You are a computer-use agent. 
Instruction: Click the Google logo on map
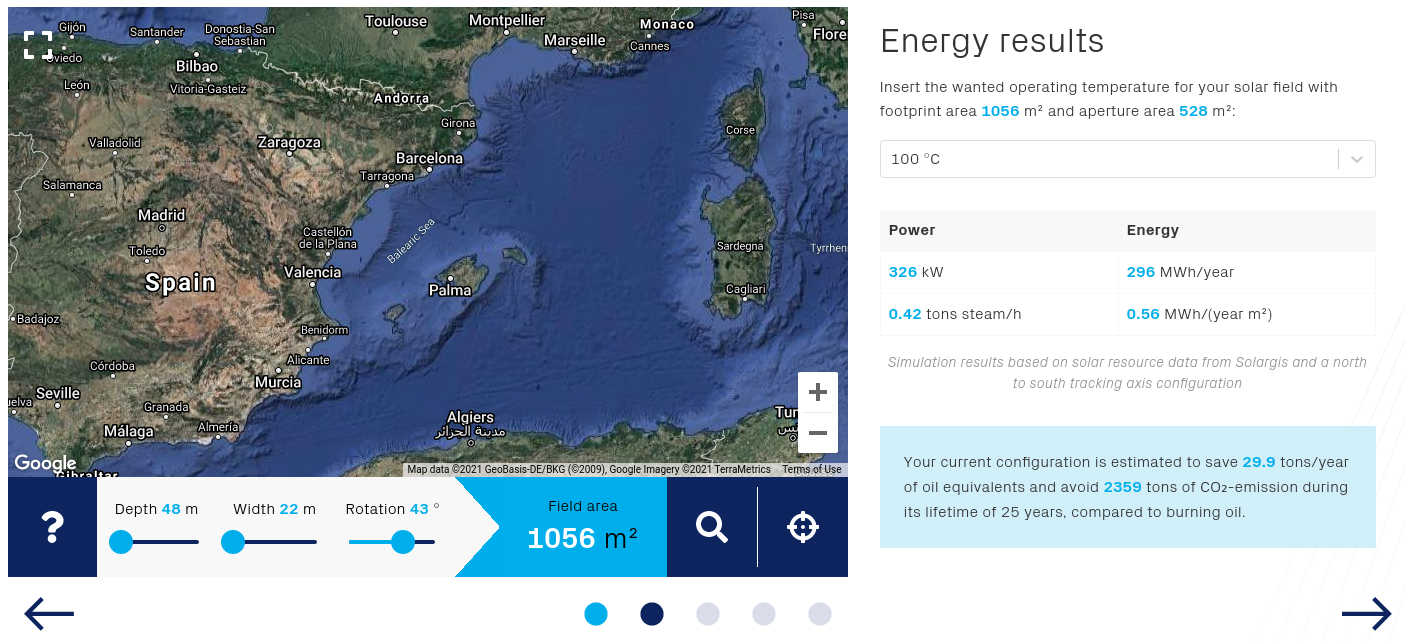pyautogui.click(x=45, y=464)
